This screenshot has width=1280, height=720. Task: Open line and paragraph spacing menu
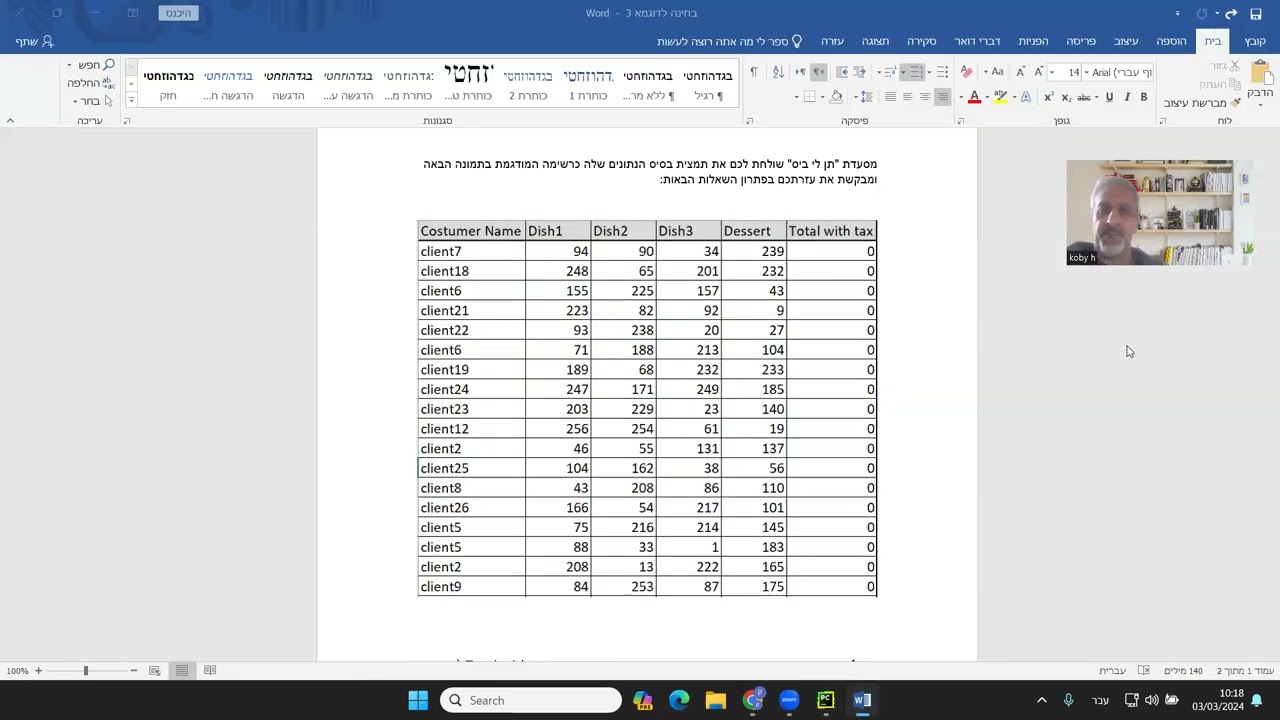coord(865,97)
